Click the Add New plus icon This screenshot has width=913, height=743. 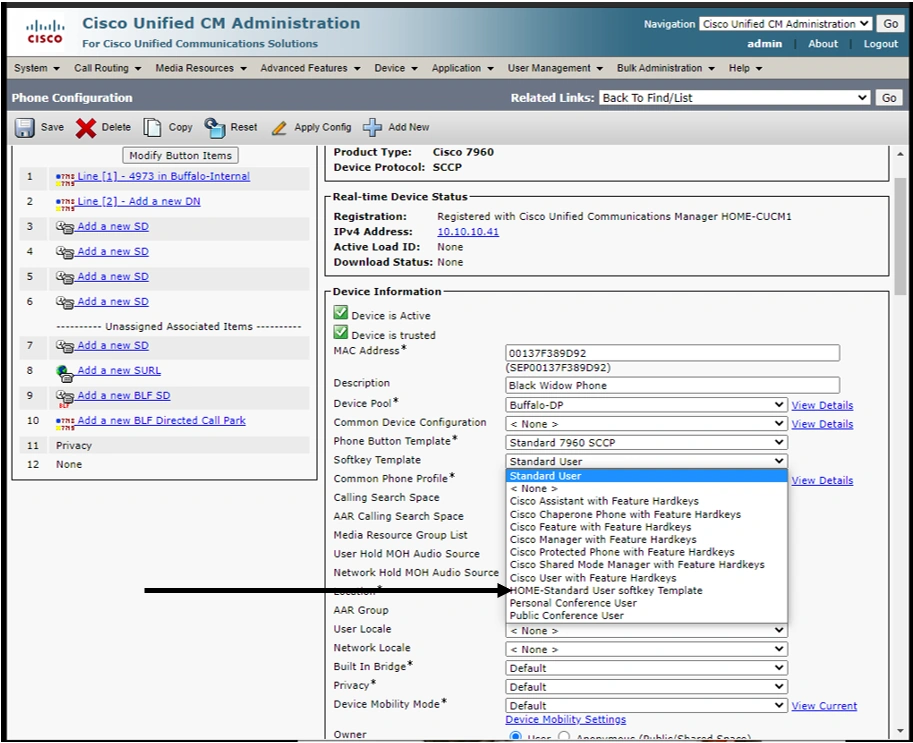coord(372,127)
